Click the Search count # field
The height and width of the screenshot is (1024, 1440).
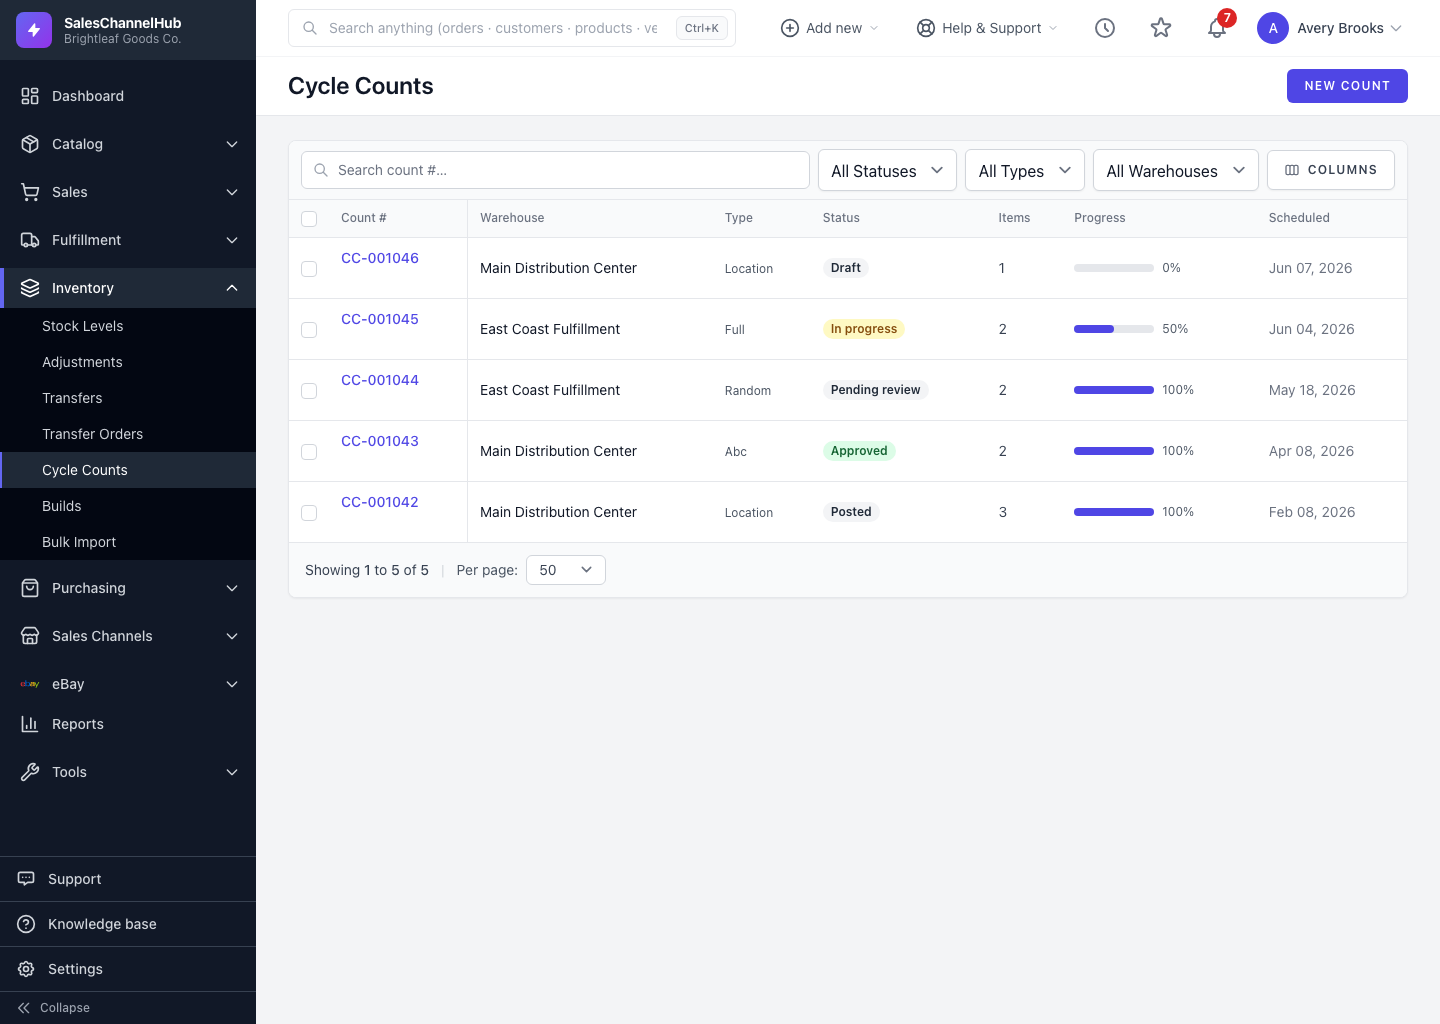pos(555,170)
